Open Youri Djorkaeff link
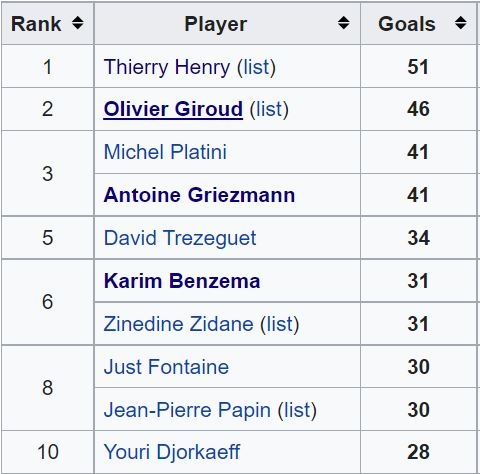 pyautogui.click(x=172, y=452)
